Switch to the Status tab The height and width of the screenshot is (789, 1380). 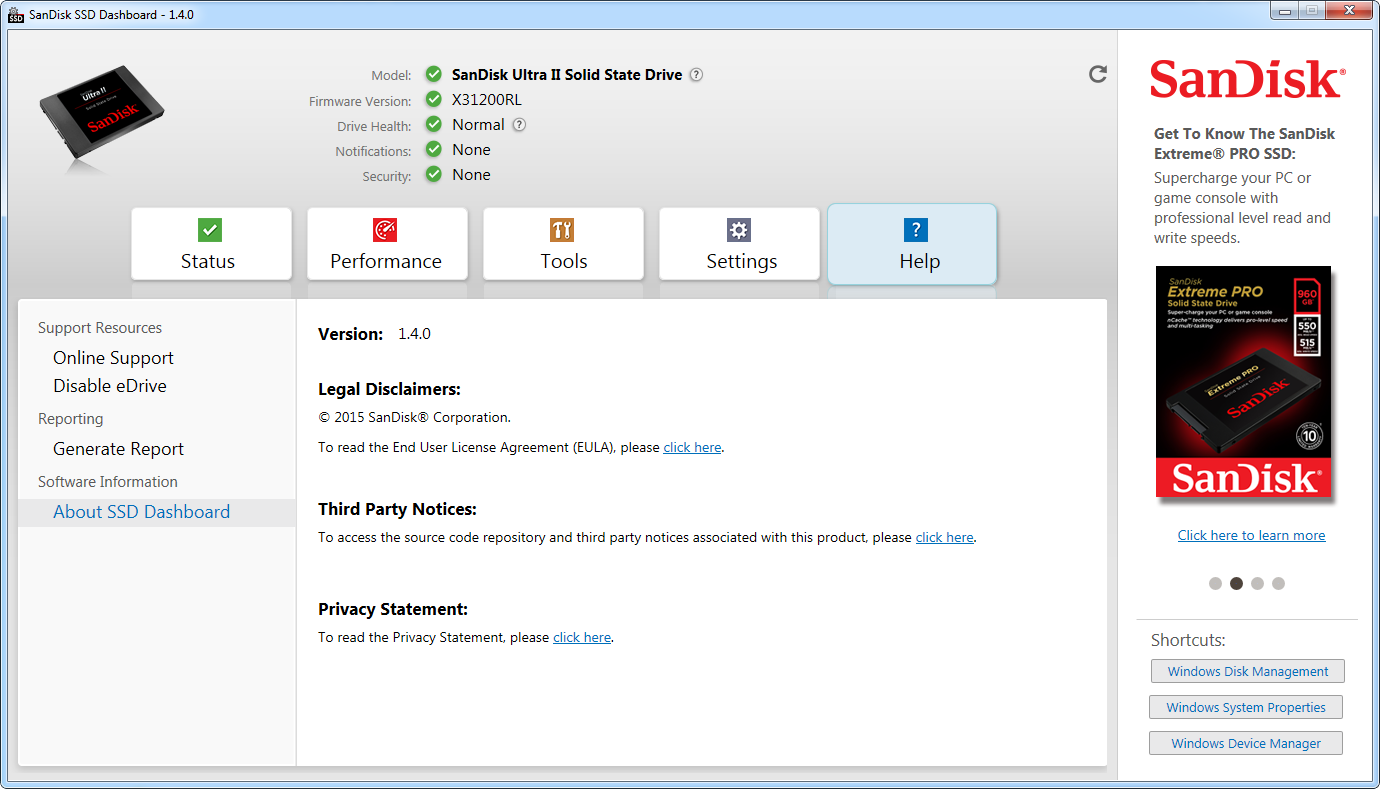click(211, 244)
